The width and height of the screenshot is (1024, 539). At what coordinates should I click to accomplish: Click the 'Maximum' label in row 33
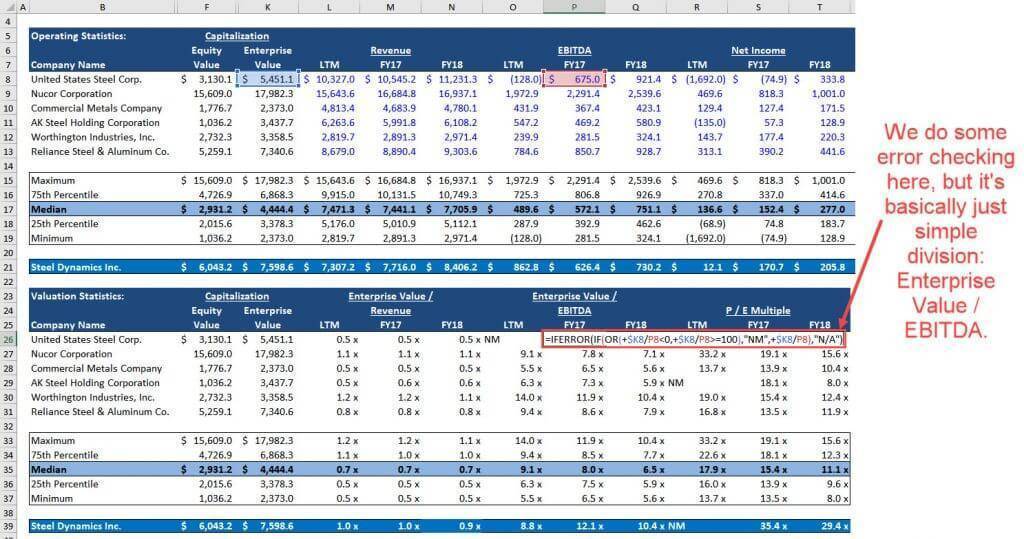point(52,440)
